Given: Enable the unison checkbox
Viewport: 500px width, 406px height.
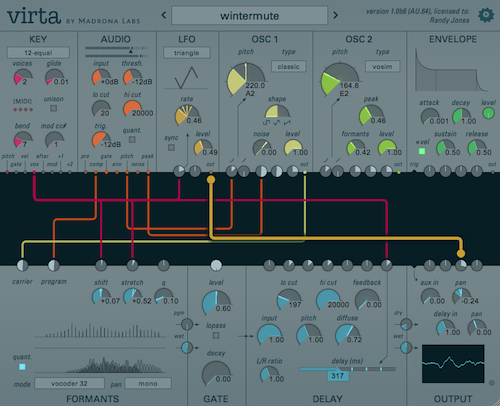Looking at the screenshot, I should (53, 108).
